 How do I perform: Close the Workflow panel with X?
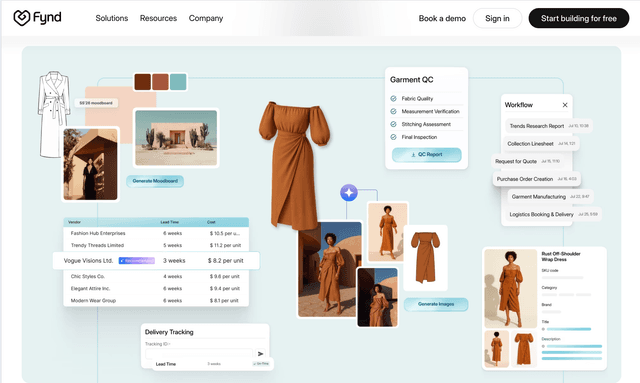point(565,105)
